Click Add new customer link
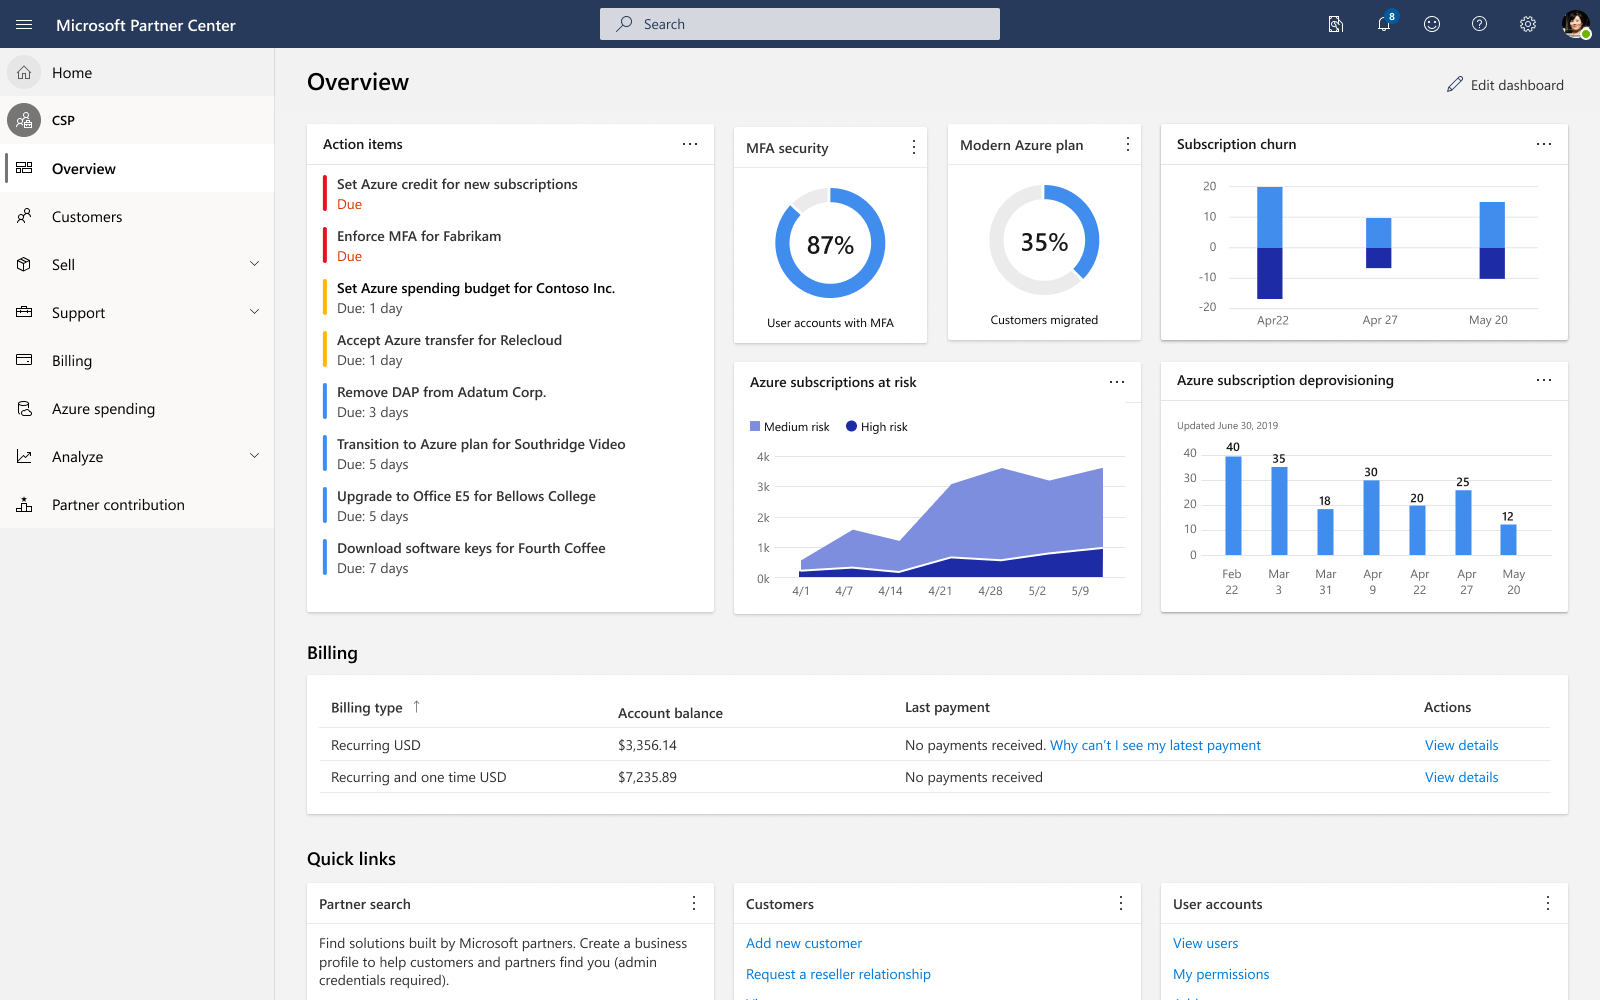 [x=804, y=943]
